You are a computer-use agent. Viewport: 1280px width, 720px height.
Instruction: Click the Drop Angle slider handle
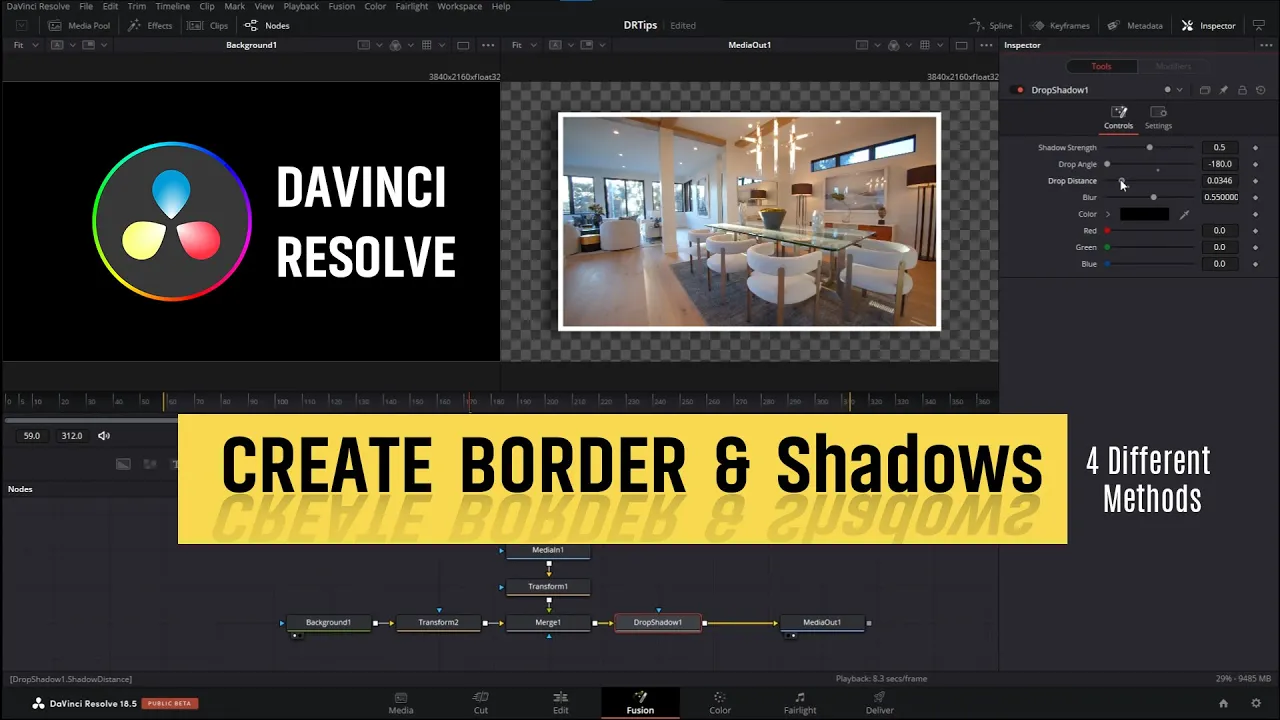click(1107, 164)
